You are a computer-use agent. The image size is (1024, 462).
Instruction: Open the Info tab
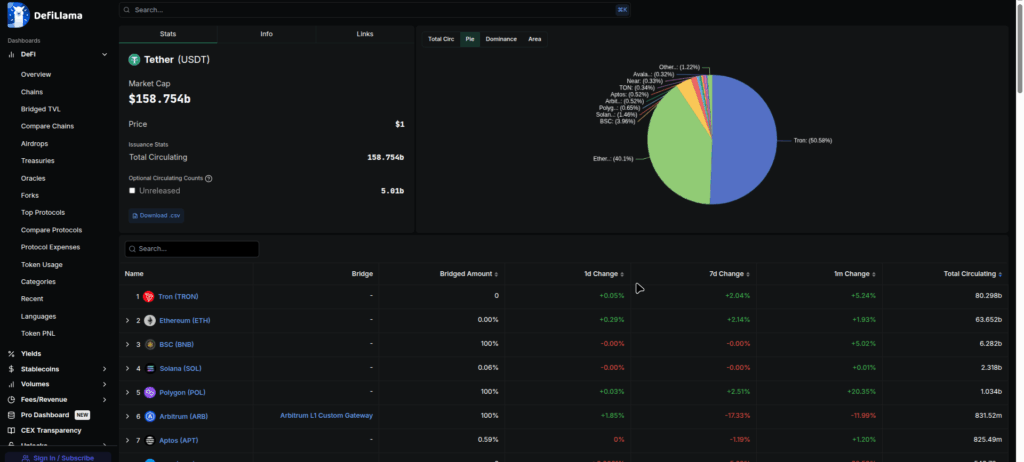tap(266, 34)
